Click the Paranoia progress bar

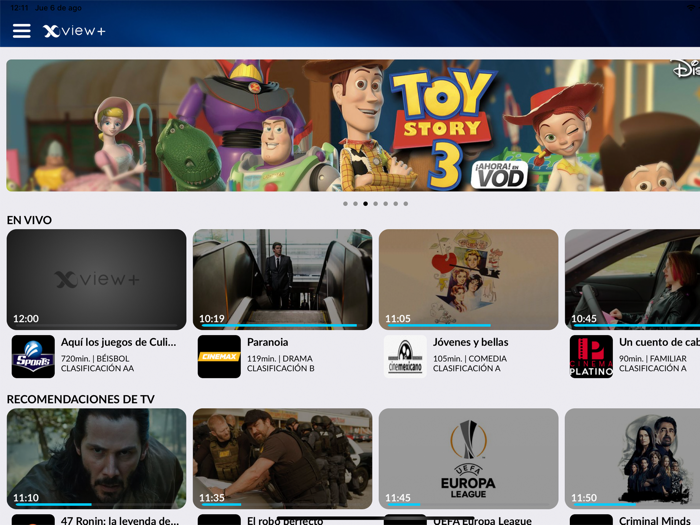coord(283,325)
